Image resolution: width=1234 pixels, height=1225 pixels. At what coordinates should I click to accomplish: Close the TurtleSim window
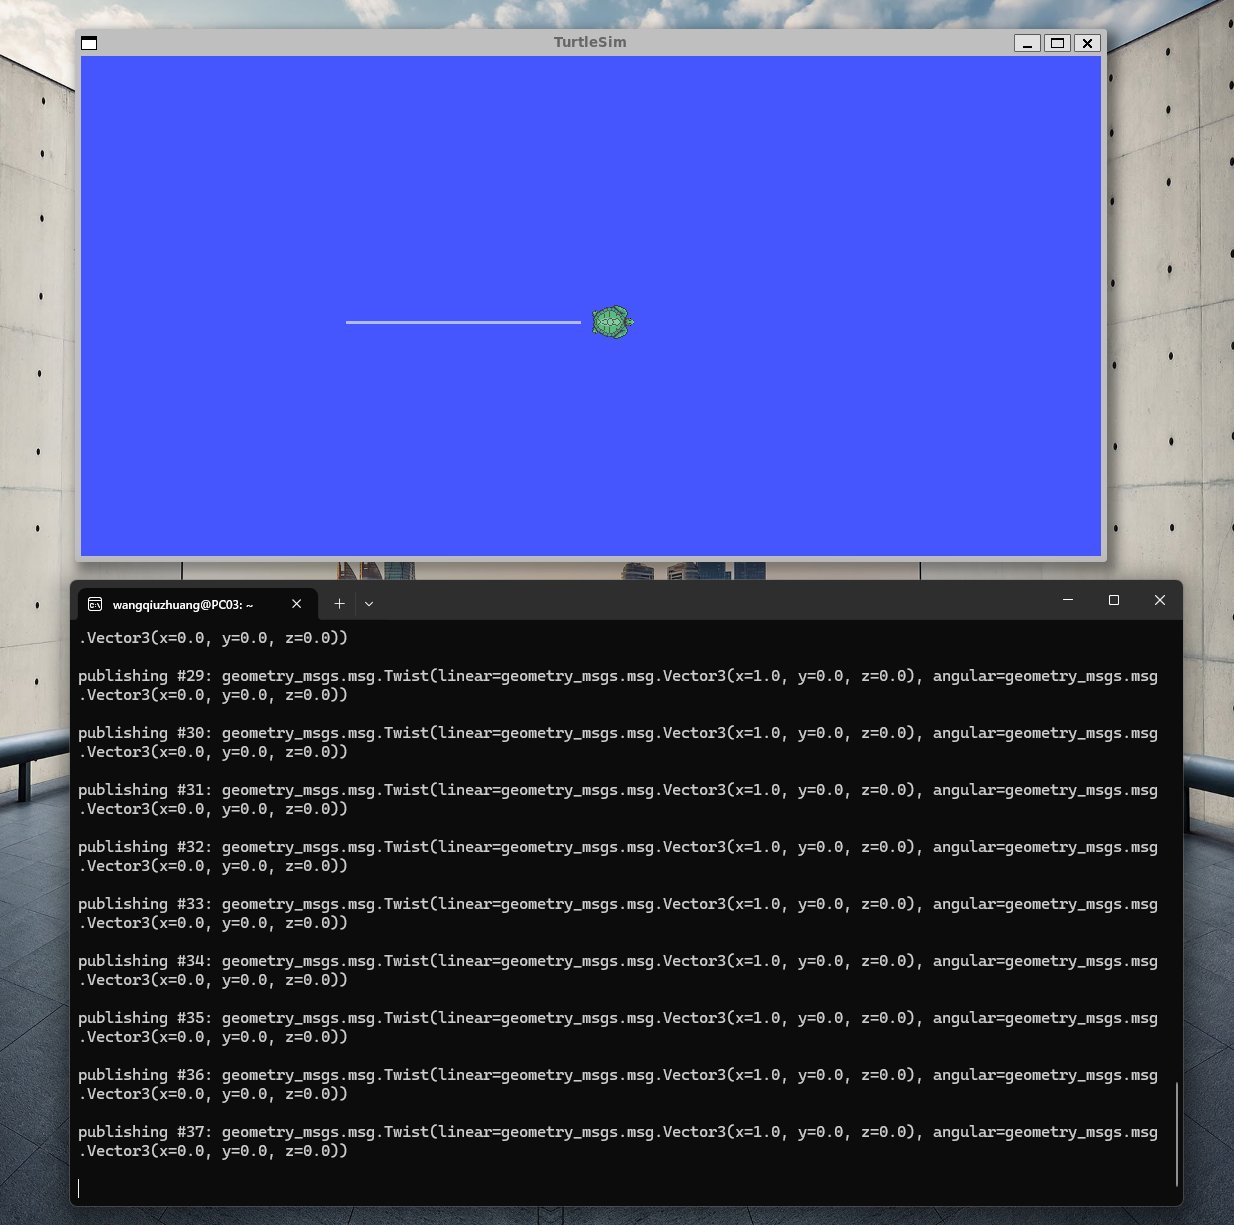pos(1087,43)
